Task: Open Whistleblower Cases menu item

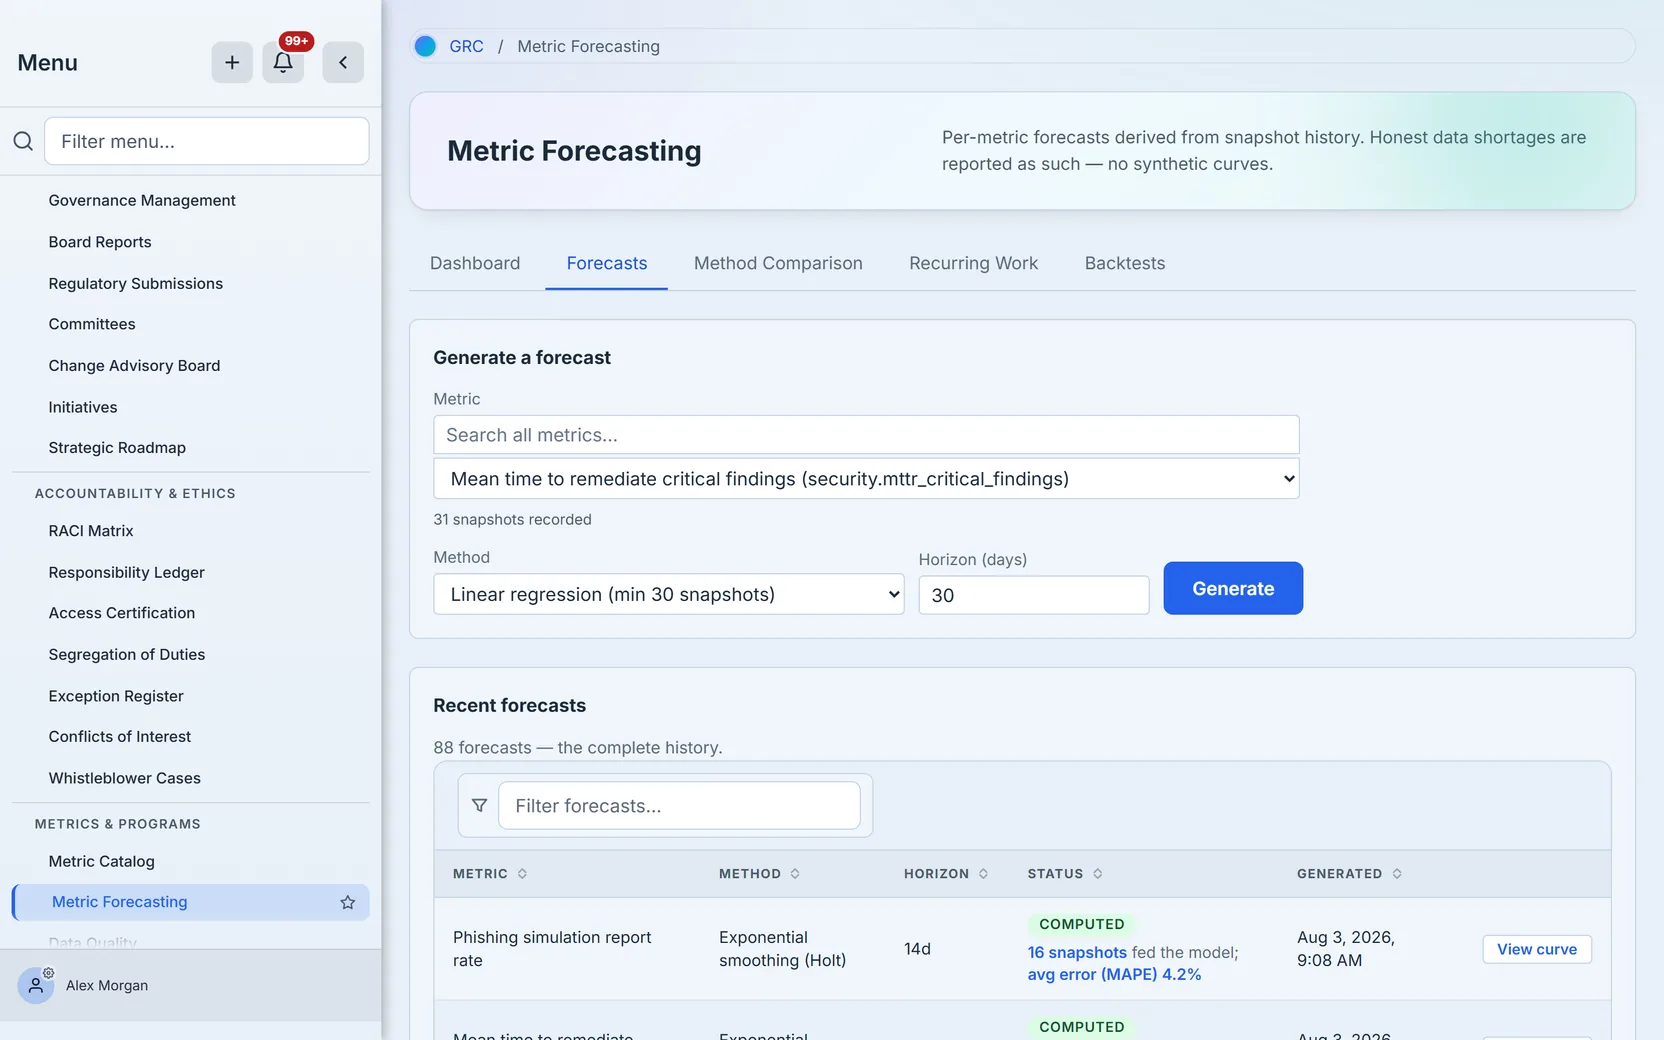Action: 125,778
